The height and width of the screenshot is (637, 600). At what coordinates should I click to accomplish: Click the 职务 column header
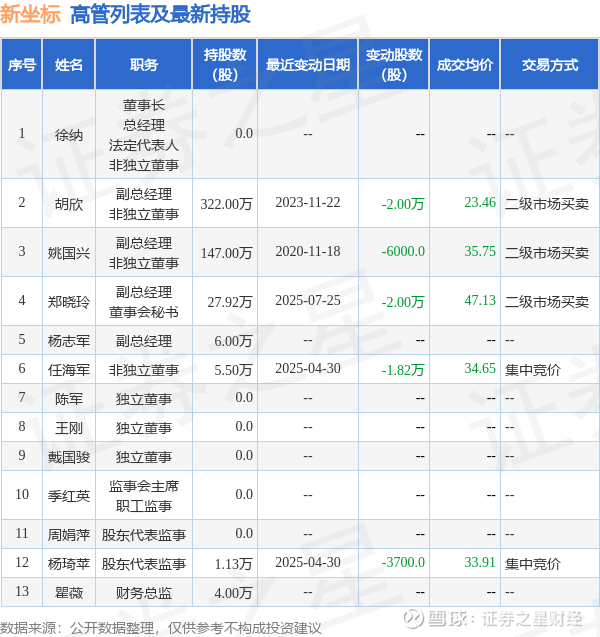(x=143, y=64)
